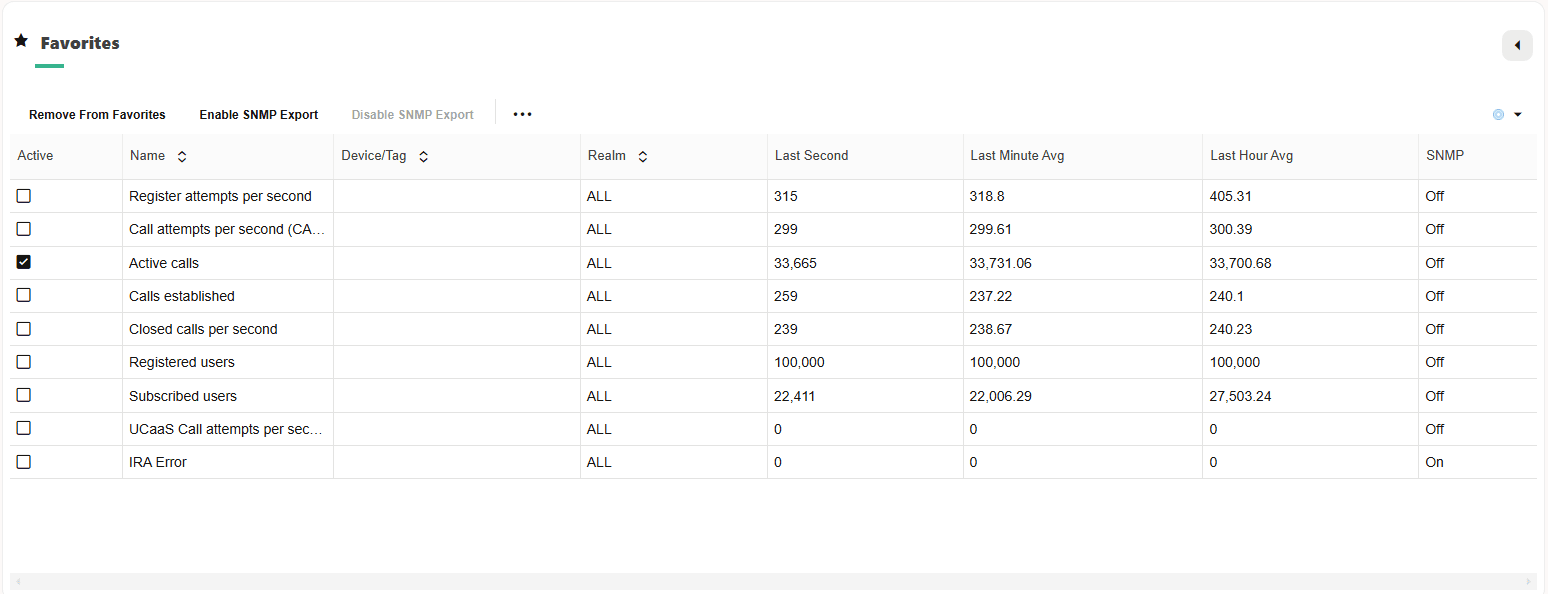
Task: Collapse the panel using the top-right arrow button
Action: pos(1517,45)
